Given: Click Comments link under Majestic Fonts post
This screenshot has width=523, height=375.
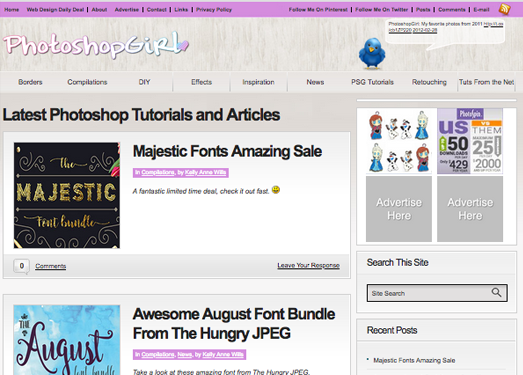Looking at the screenshot, I should (51, 266).
